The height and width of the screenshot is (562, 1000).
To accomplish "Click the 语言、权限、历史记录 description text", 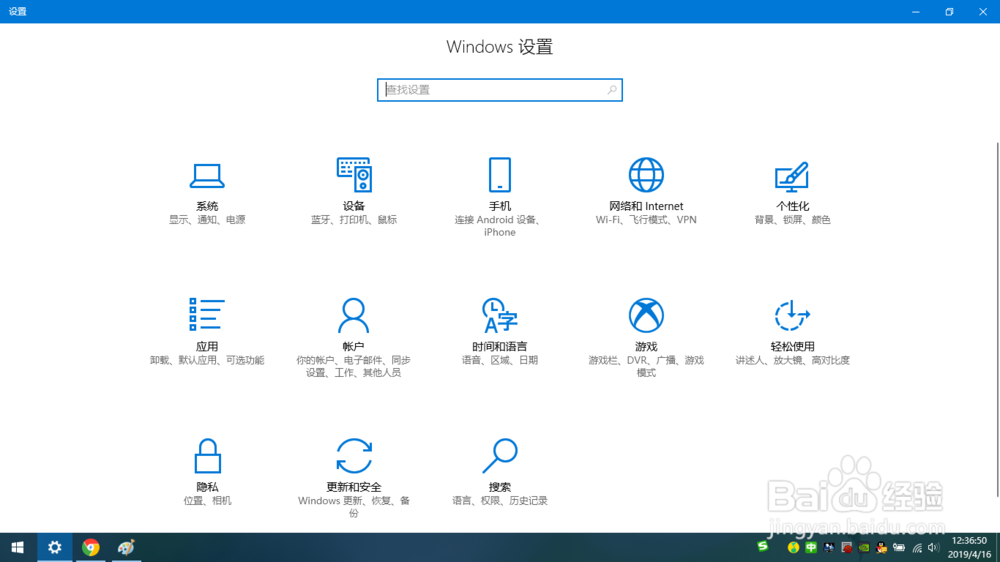I will point(499,501).
